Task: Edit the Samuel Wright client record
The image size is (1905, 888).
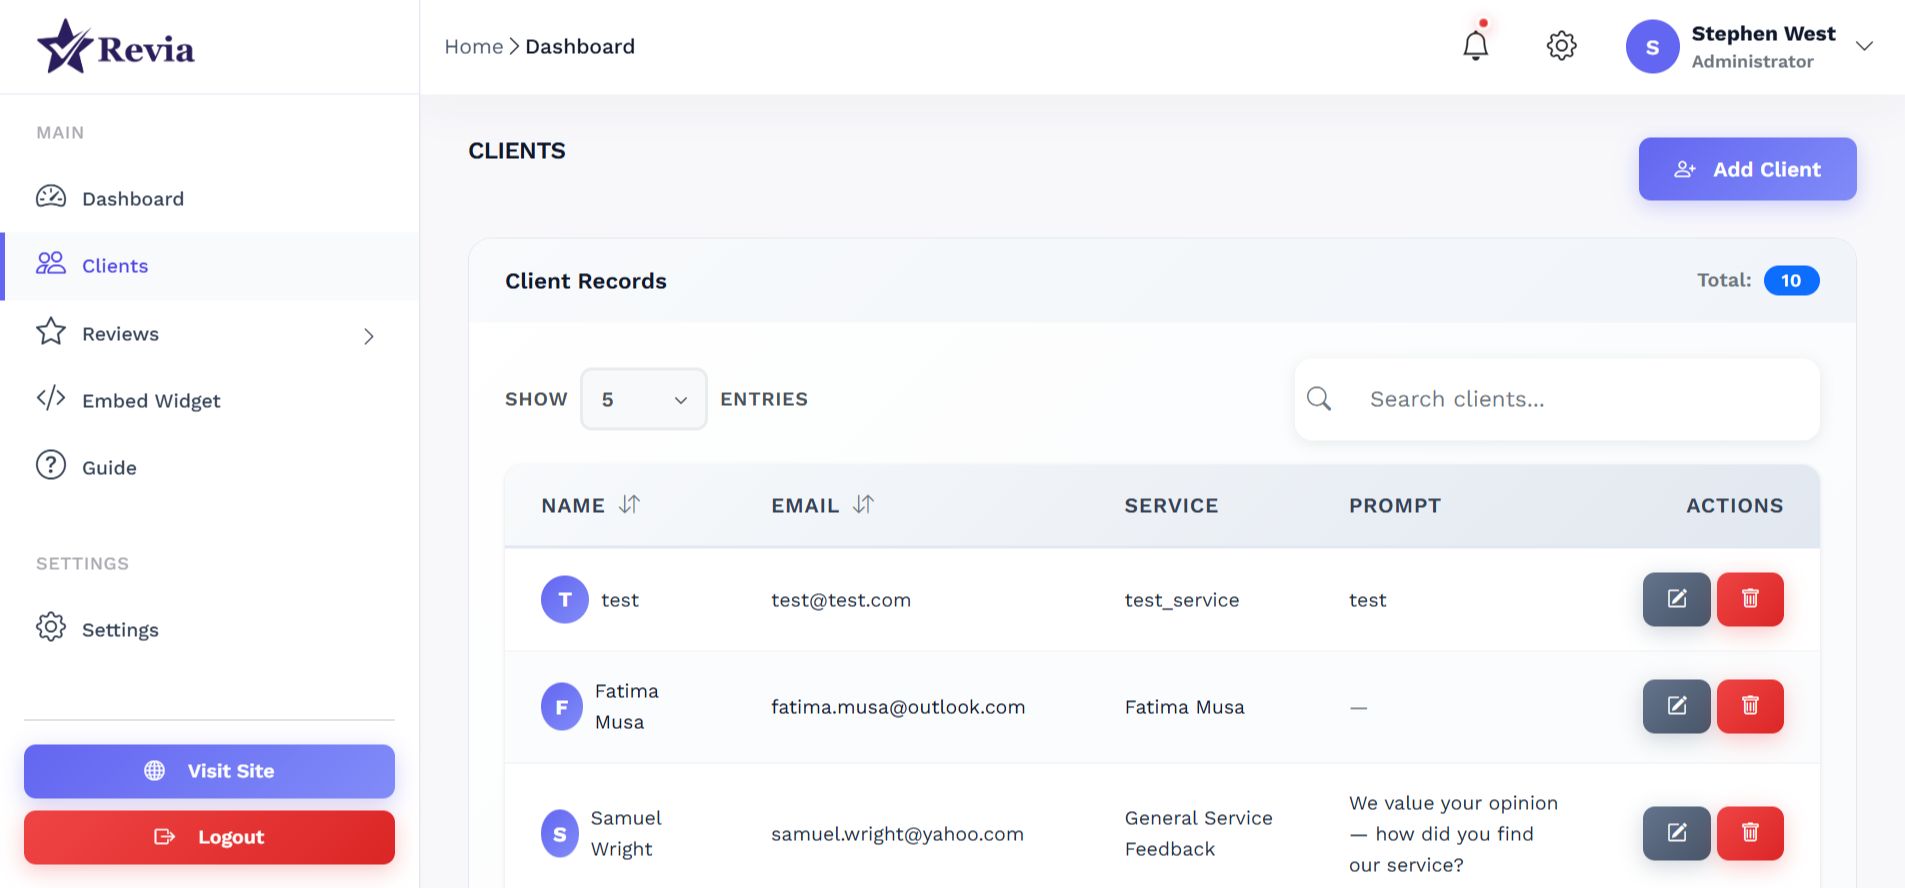Action: [x=1676, y=833]
